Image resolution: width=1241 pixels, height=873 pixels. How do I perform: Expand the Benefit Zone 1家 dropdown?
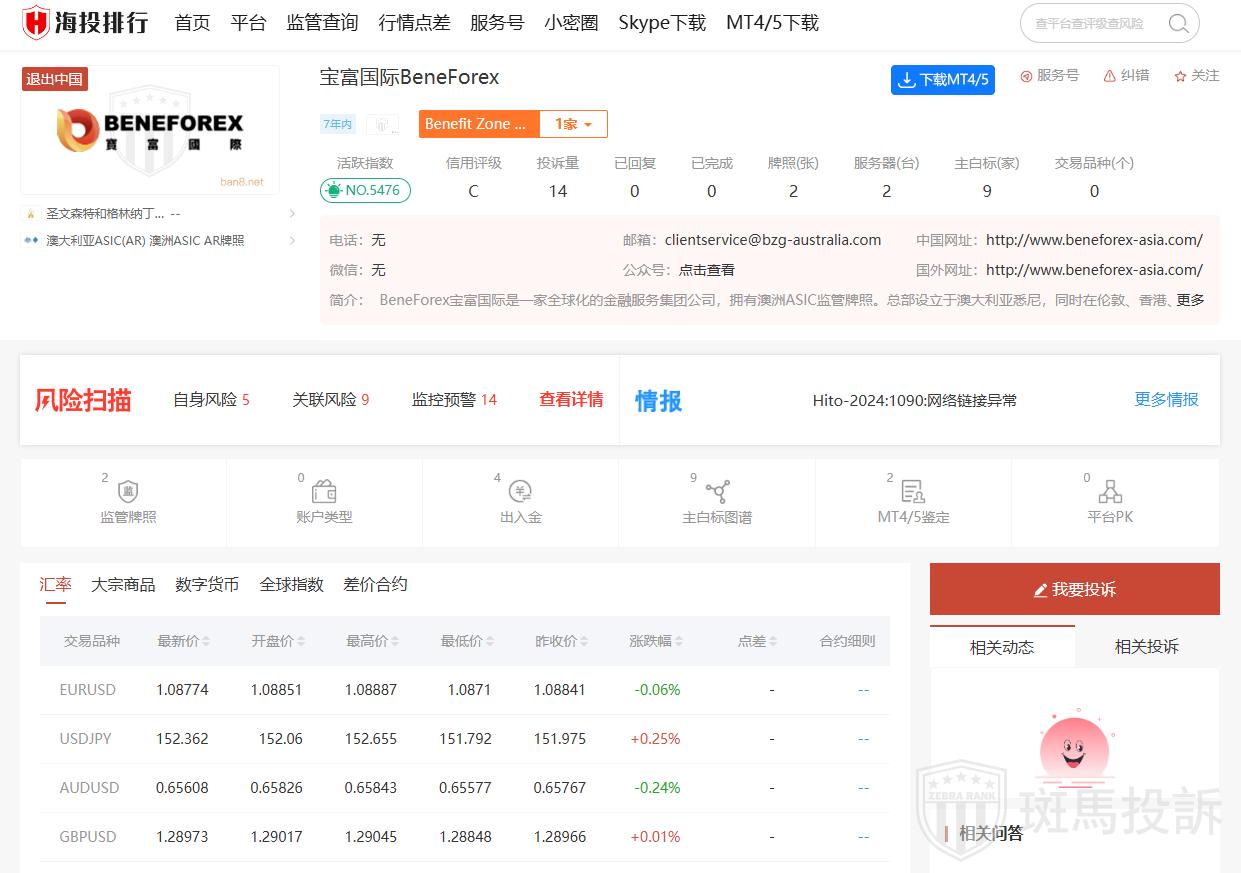(x=573, y=124)
